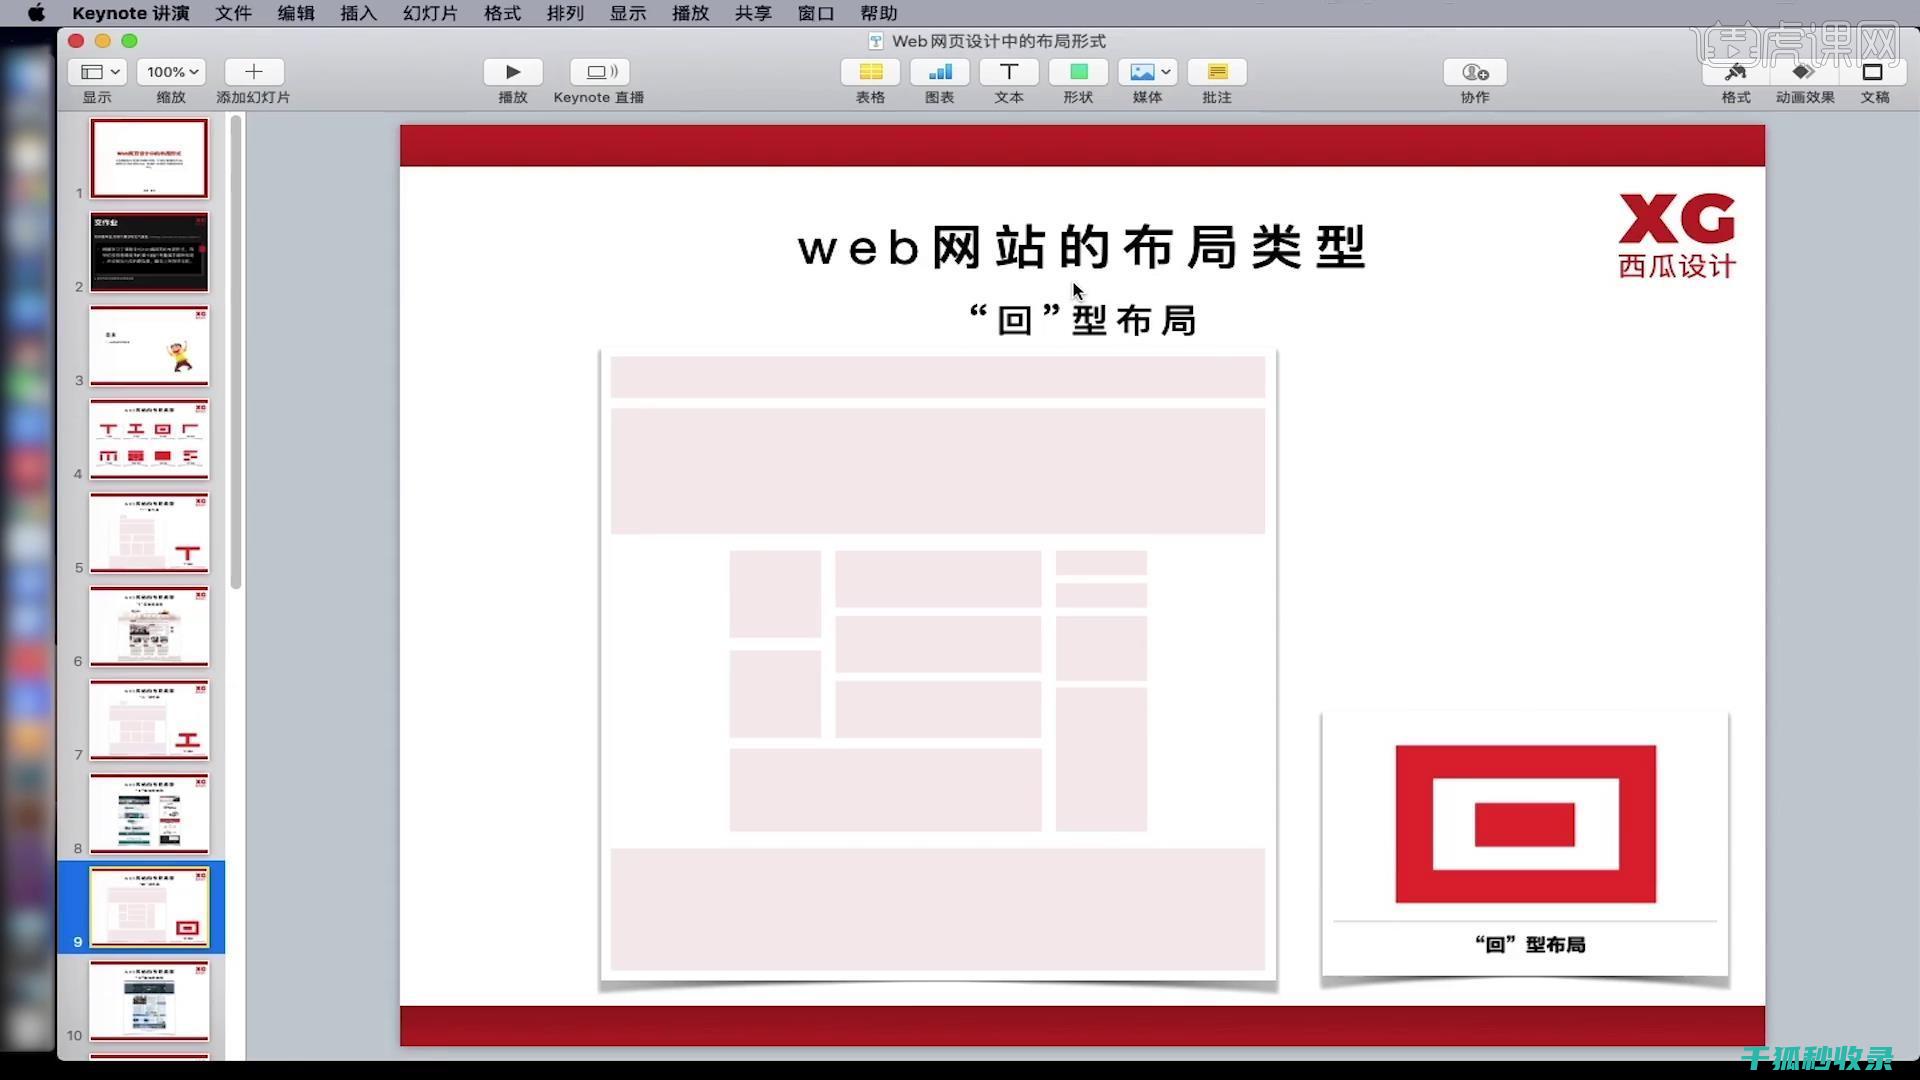1920x1080 pixels.
Task: Select slide 6 thumbnail
Action: [x=149, y=627]
